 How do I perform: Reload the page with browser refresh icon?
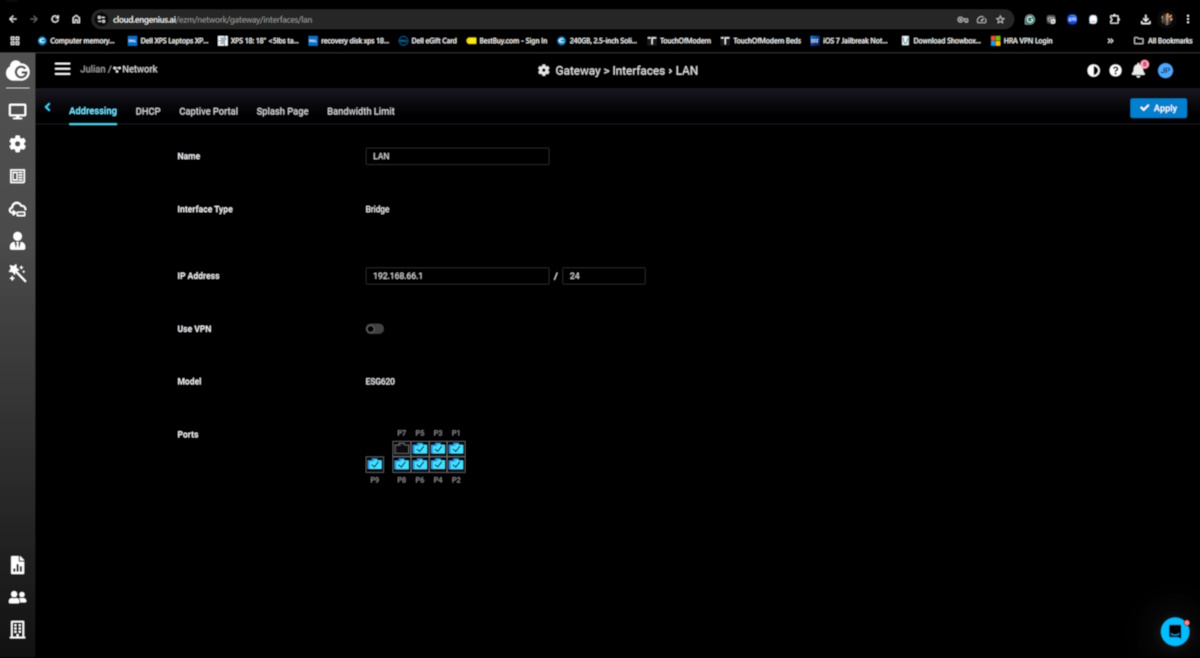tap(55, 19)
